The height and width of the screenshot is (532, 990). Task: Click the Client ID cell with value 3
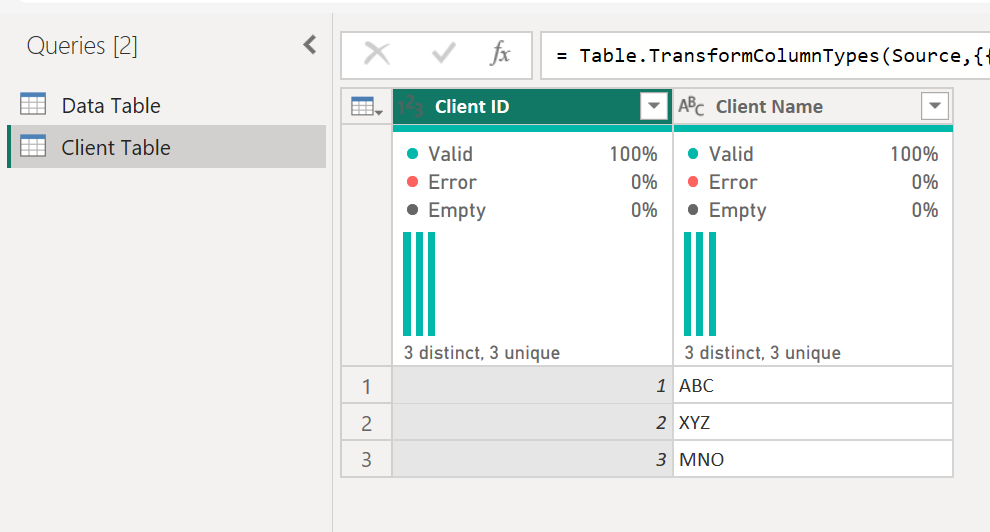click(x=532, y=459)
